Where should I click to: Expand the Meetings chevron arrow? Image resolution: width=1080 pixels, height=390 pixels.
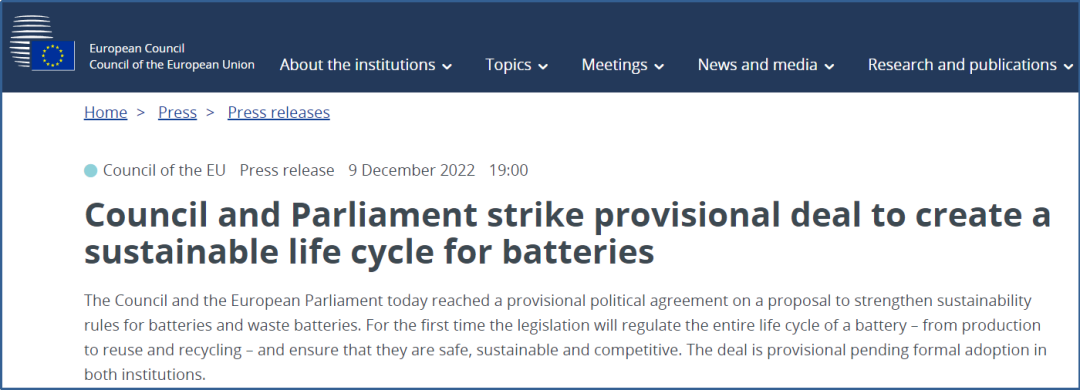659,67
